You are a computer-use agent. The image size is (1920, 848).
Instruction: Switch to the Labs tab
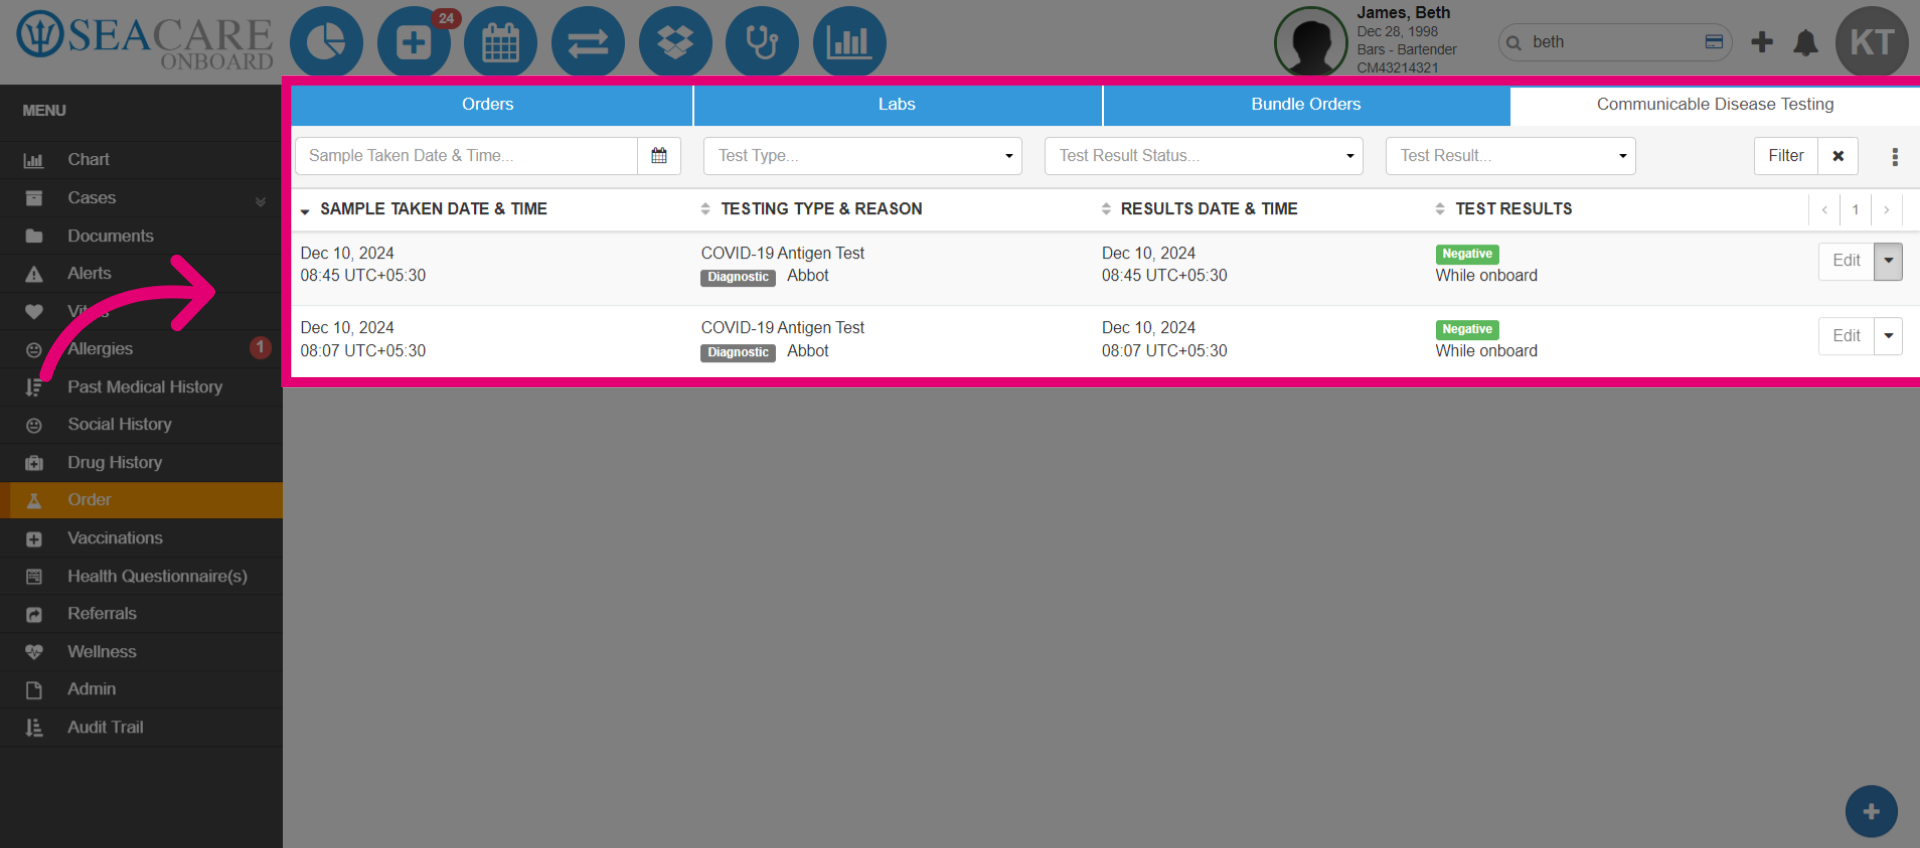coord(897,105)
